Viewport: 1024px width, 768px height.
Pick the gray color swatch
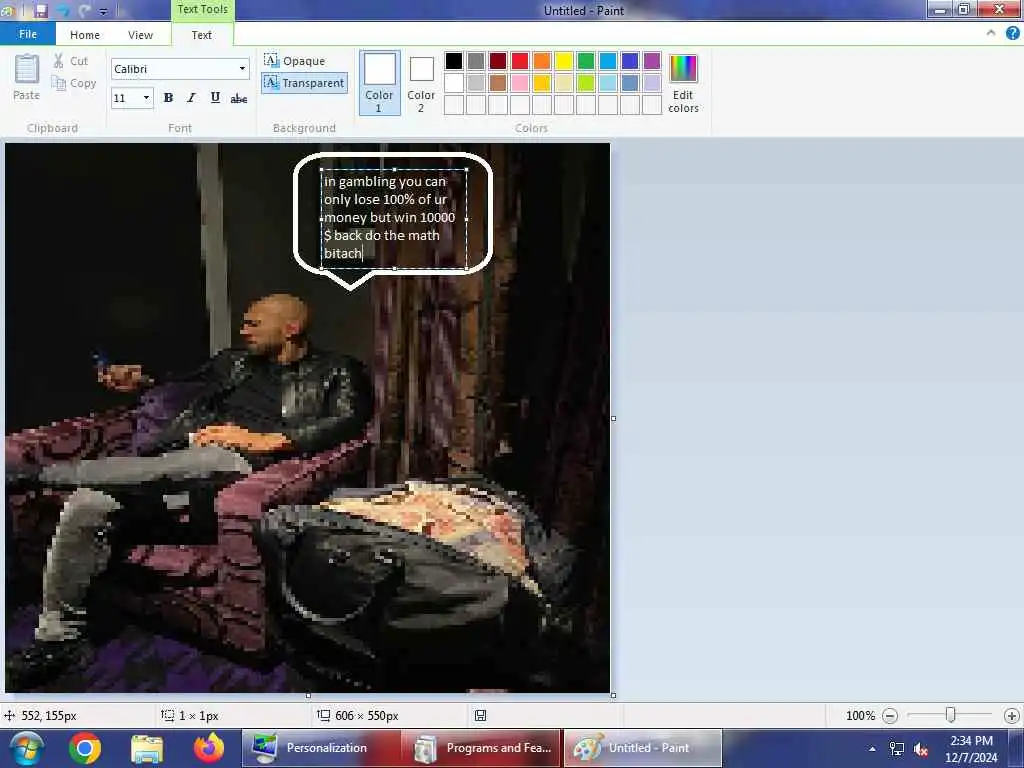[x=476, y=61]
